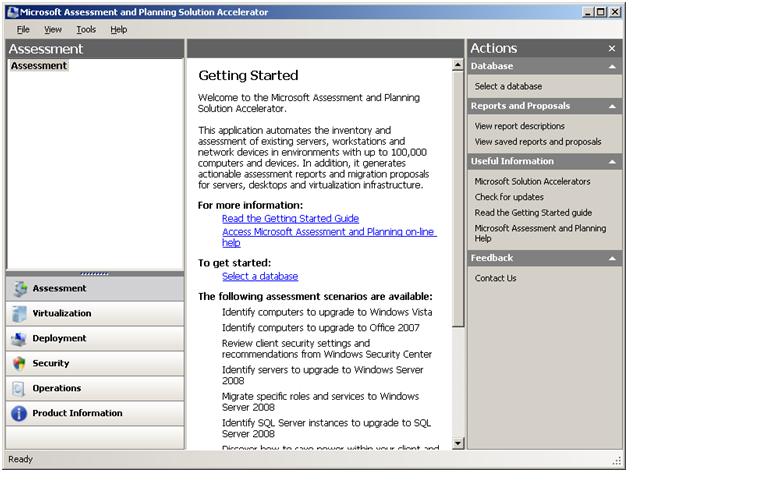Viewport: 784px width, 502px height.
Task: Collapse the Useful Information section
Action: click(612, 161)
